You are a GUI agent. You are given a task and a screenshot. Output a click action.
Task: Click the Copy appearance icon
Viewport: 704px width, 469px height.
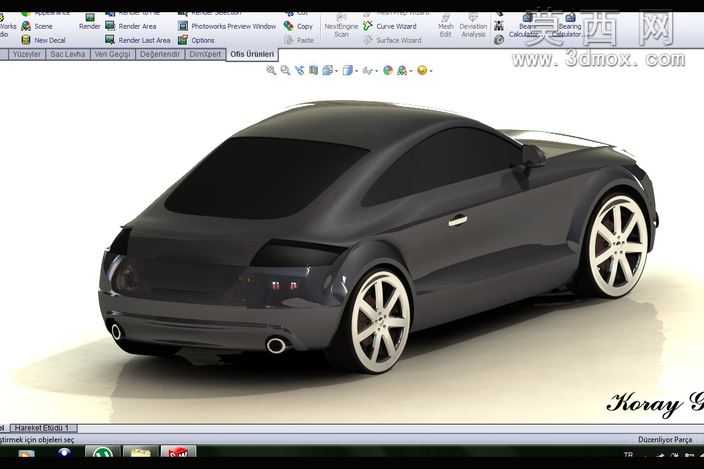click(288, 26)
